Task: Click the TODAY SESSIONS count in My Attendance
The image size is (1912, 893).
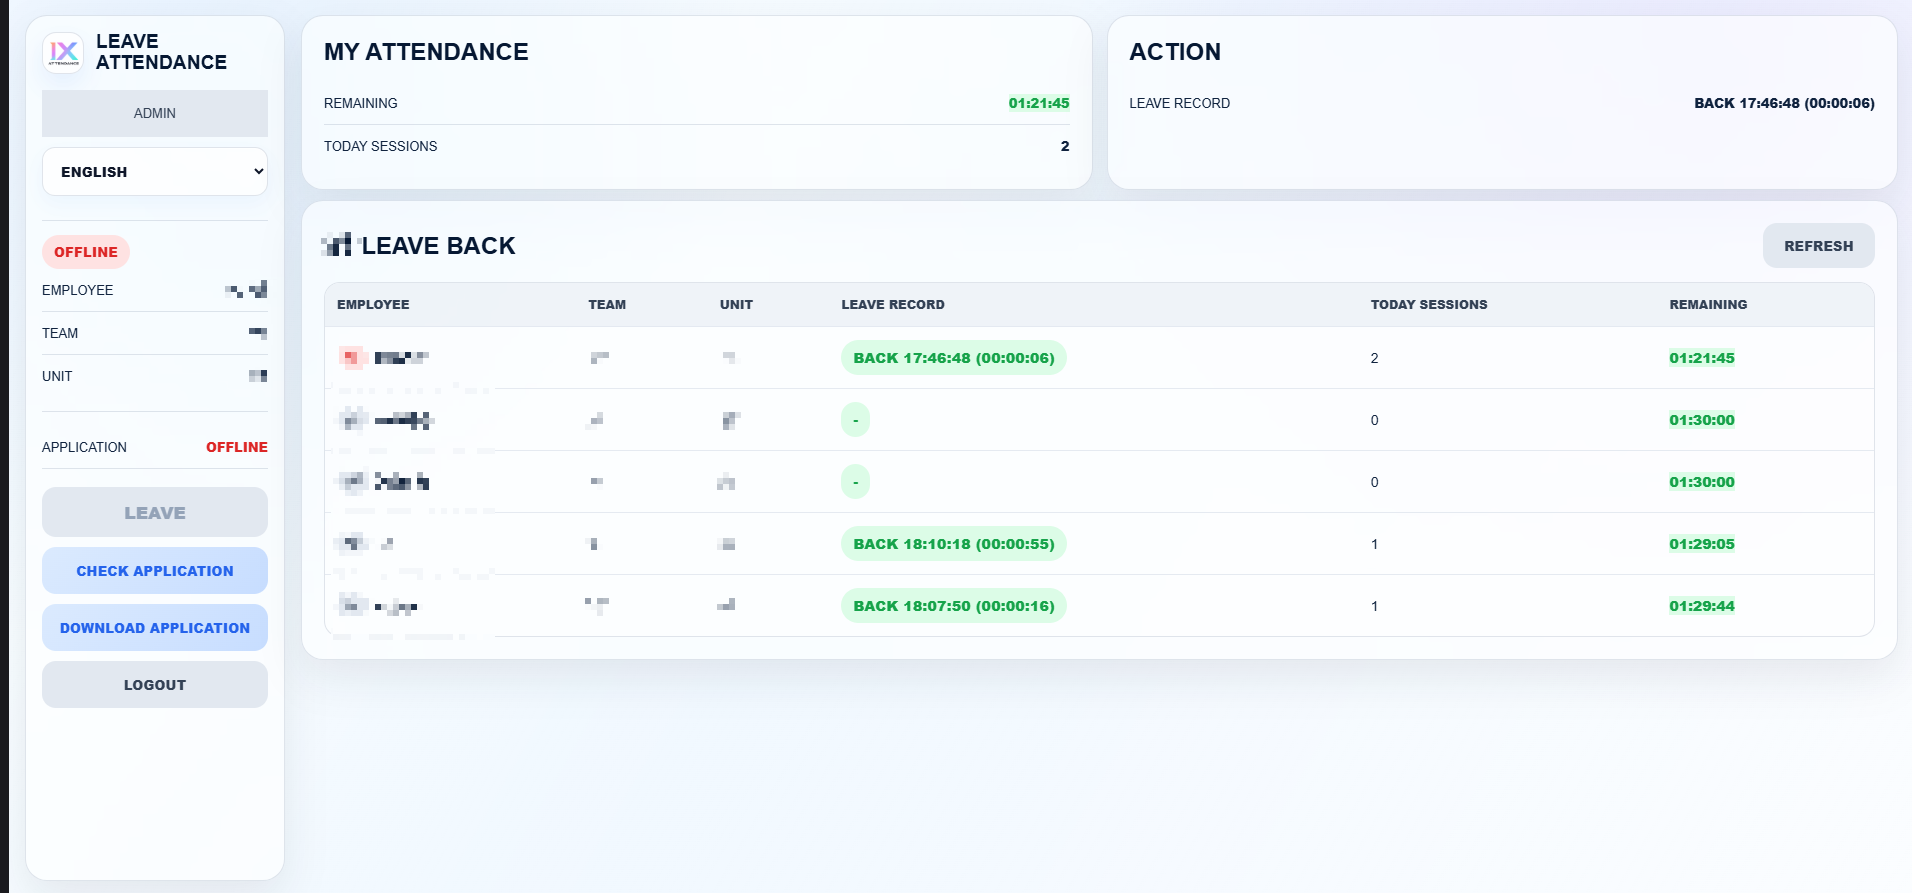Action: 1065,146
